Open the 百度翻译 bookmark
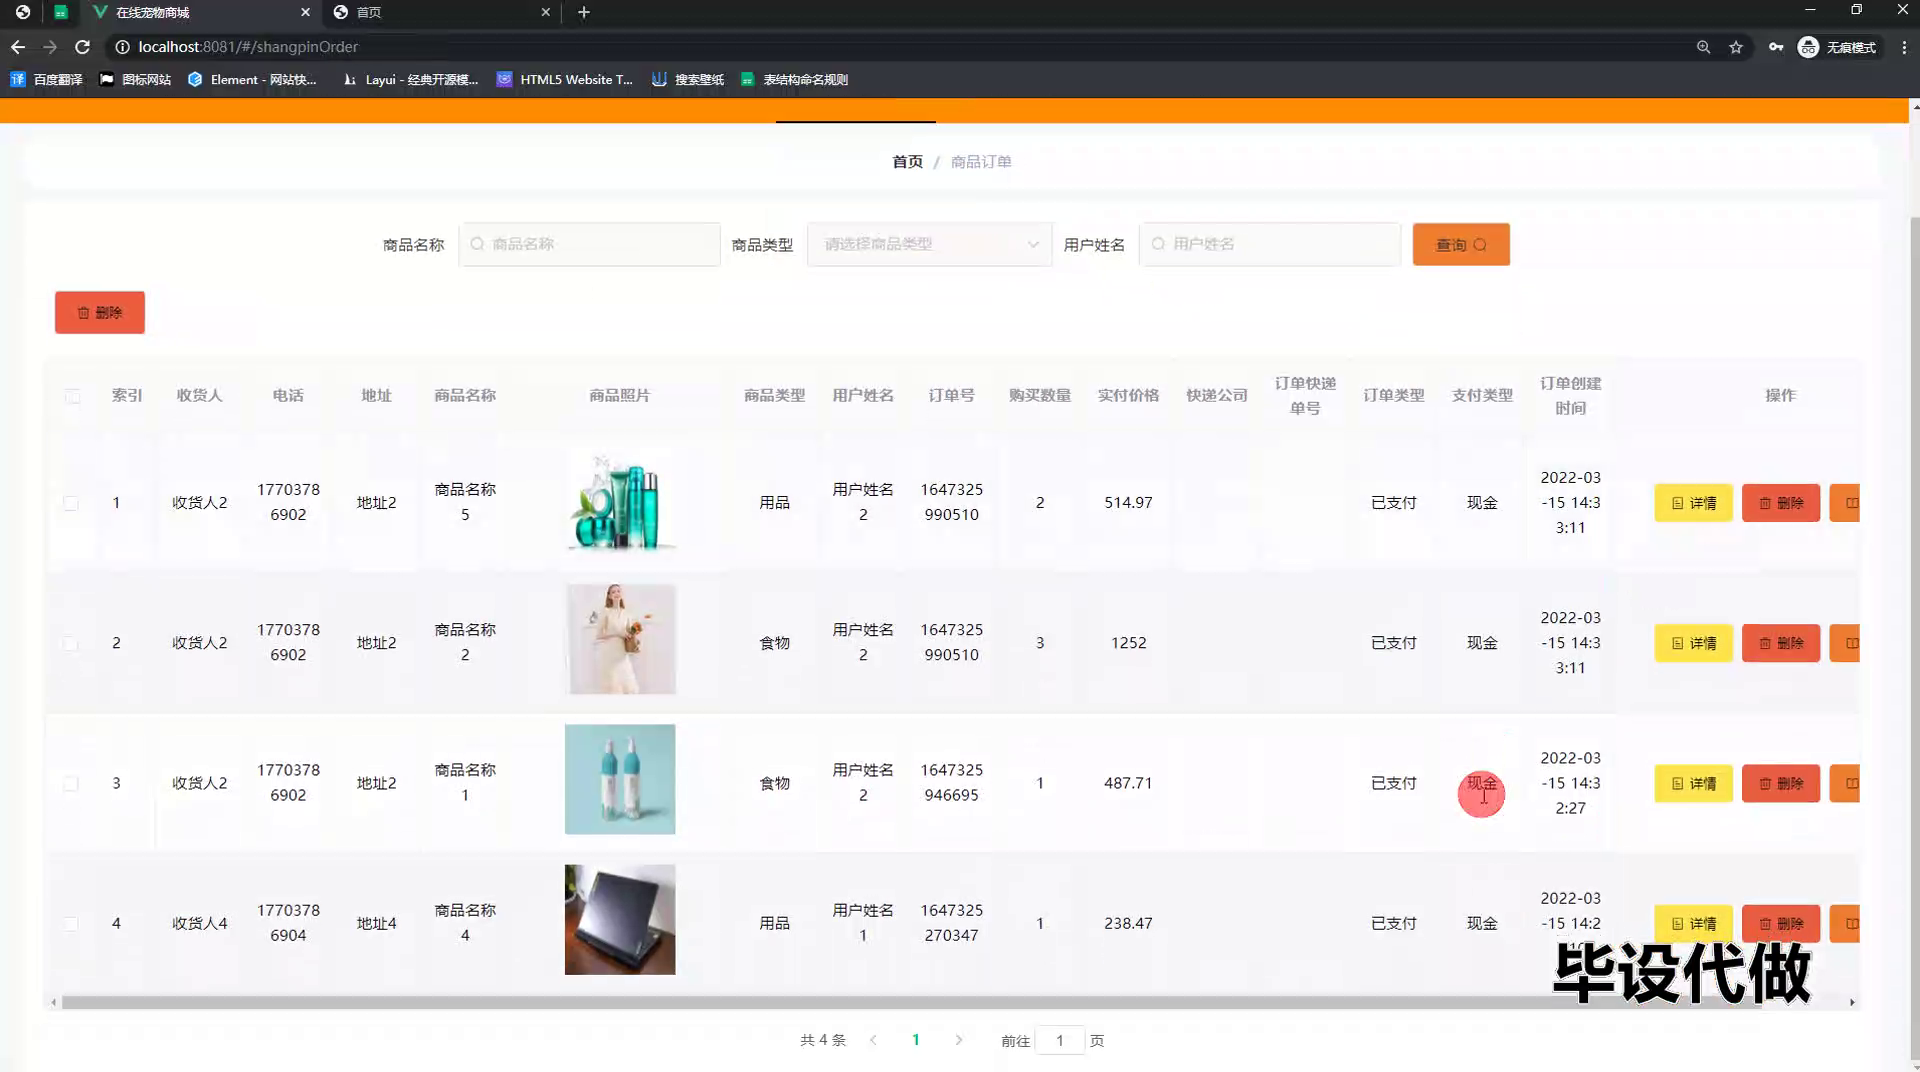 coord(46,79)
